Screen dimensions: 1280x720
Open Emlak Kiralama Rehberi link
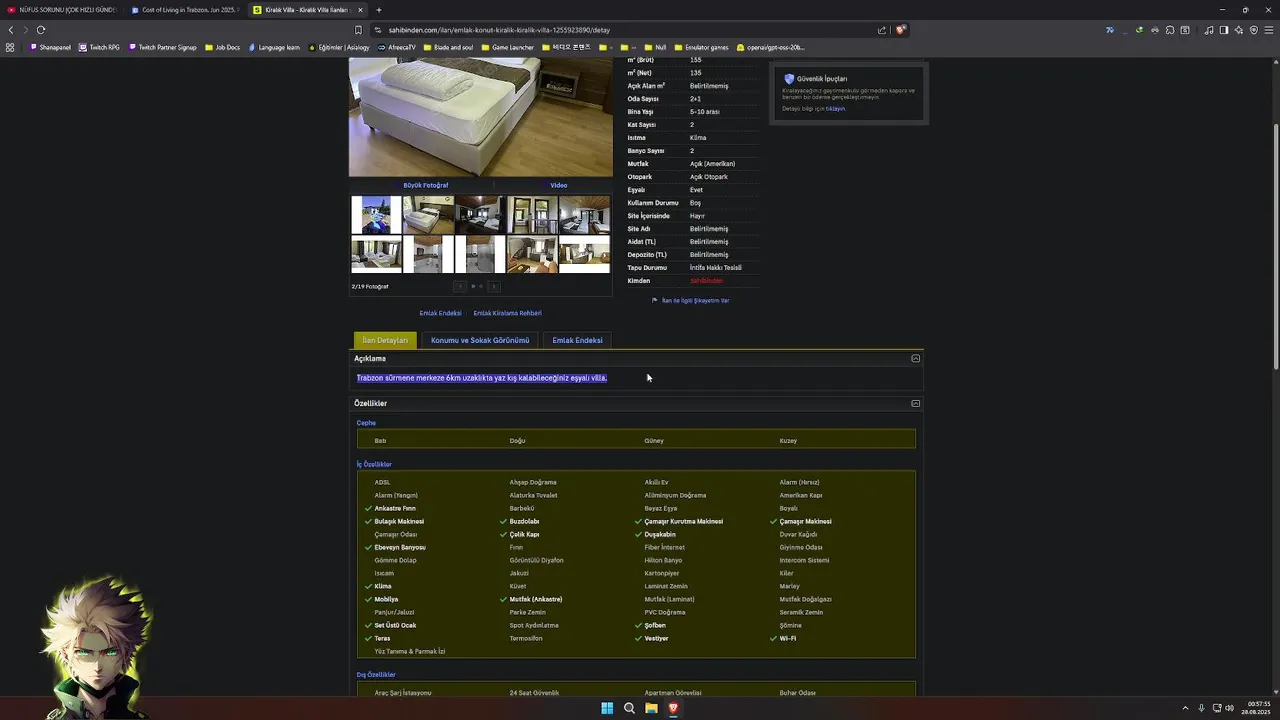click(x=507, y=313)
